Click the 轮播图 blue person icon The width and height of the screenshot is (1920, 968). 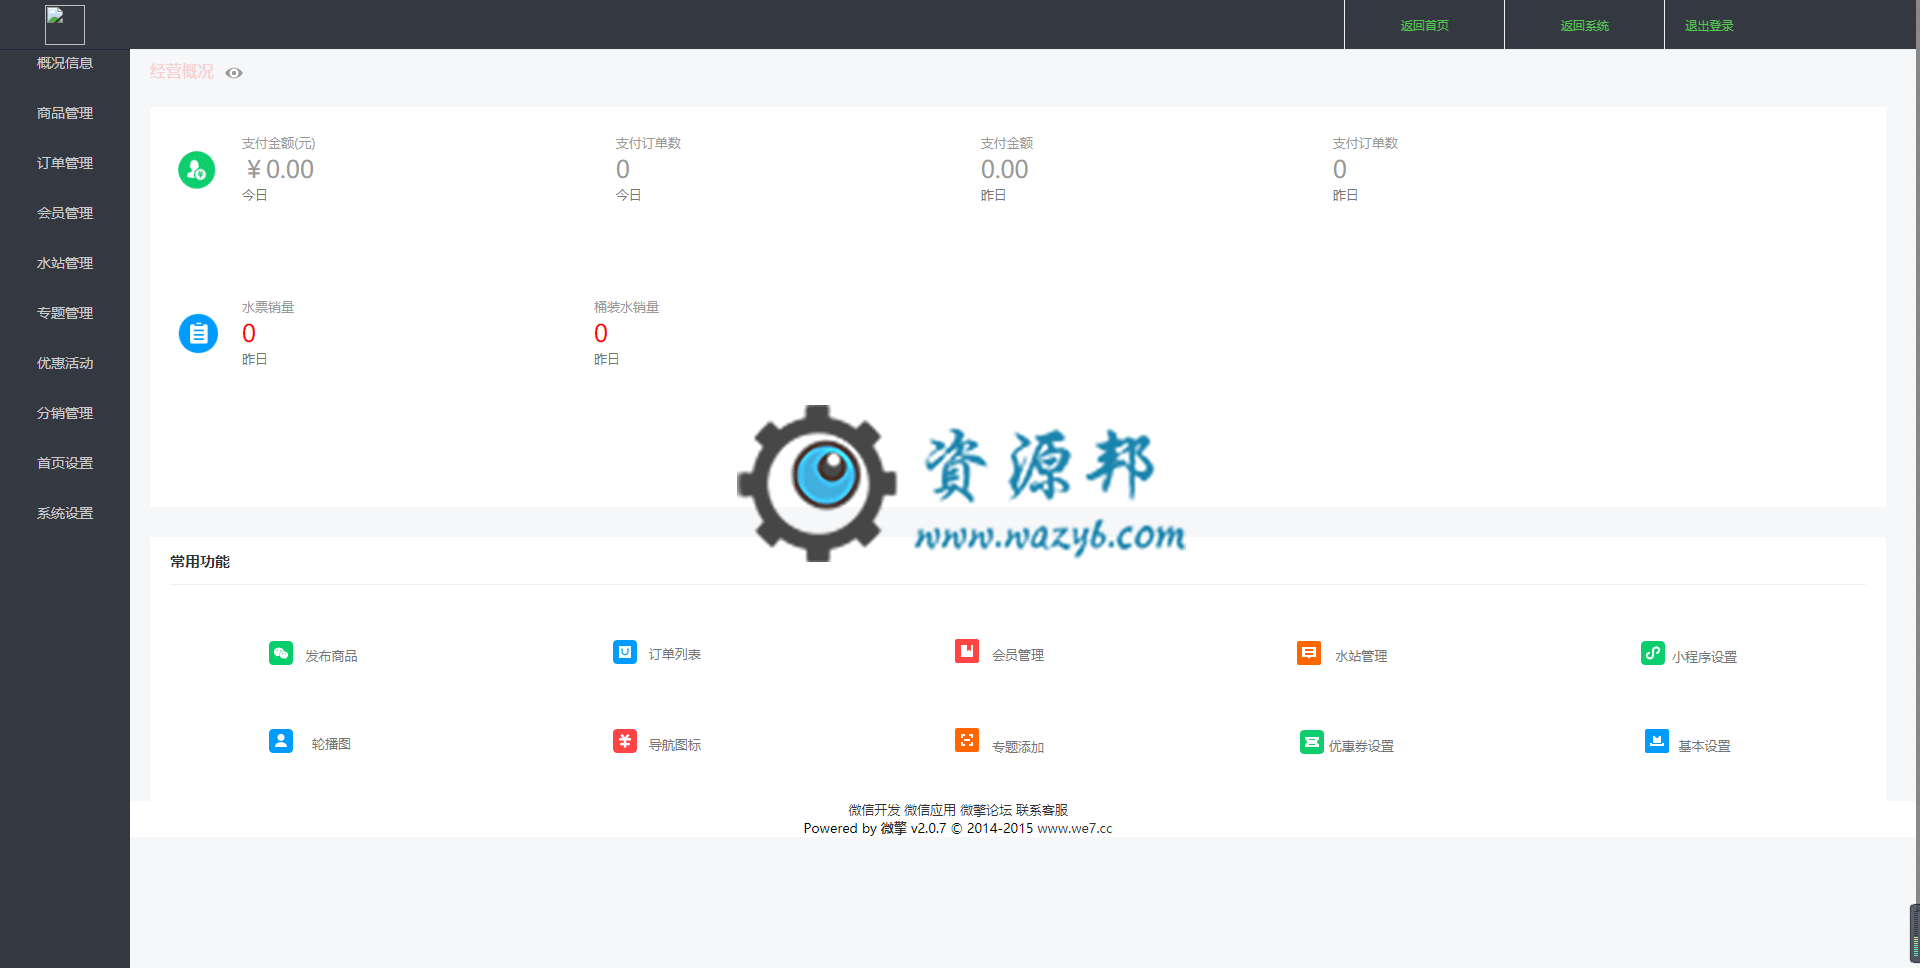click(281, 741)
